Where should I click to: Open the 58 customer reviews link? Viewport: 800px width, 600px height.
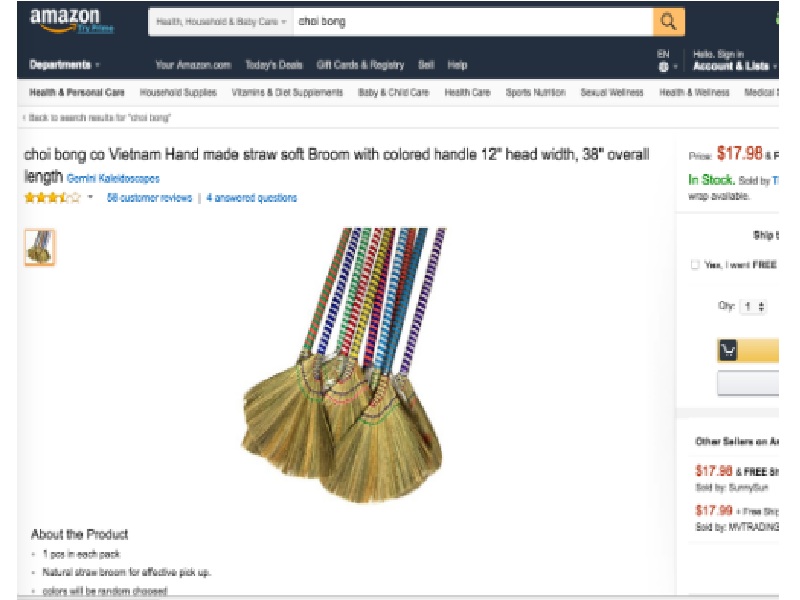pyautogui.click(x=149, y=198)
